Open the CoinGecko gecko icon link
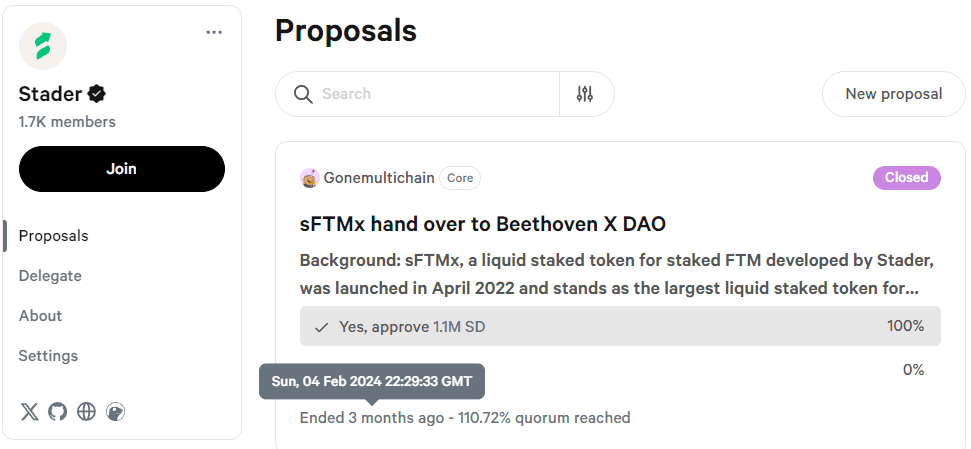Viewport: 971px width, 449px height. [116, 412]
